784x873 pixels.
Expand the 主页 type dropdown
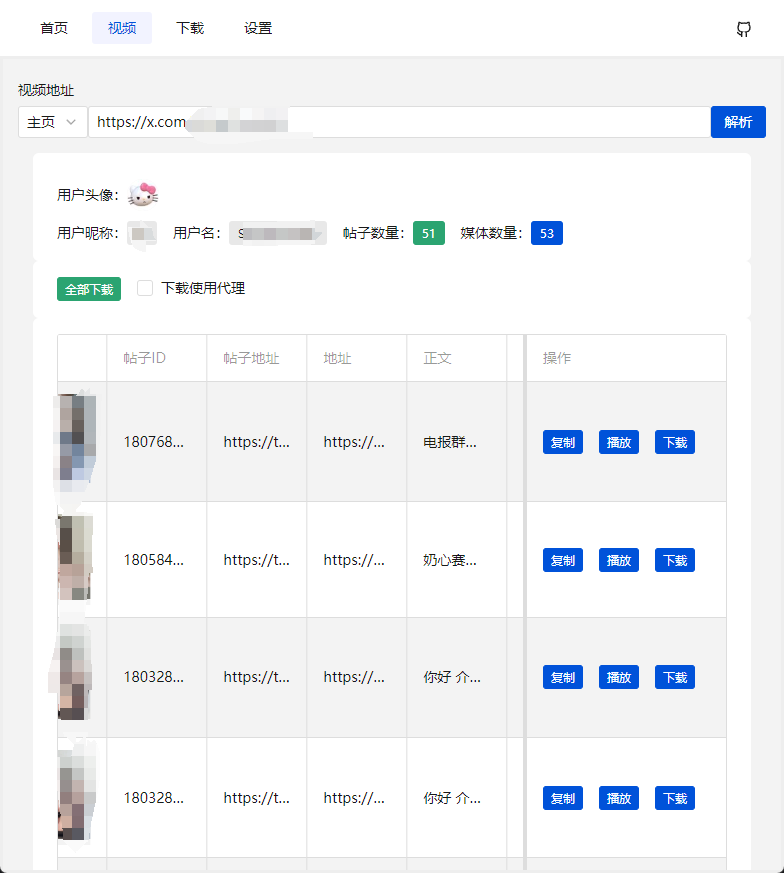pos(52,122)
